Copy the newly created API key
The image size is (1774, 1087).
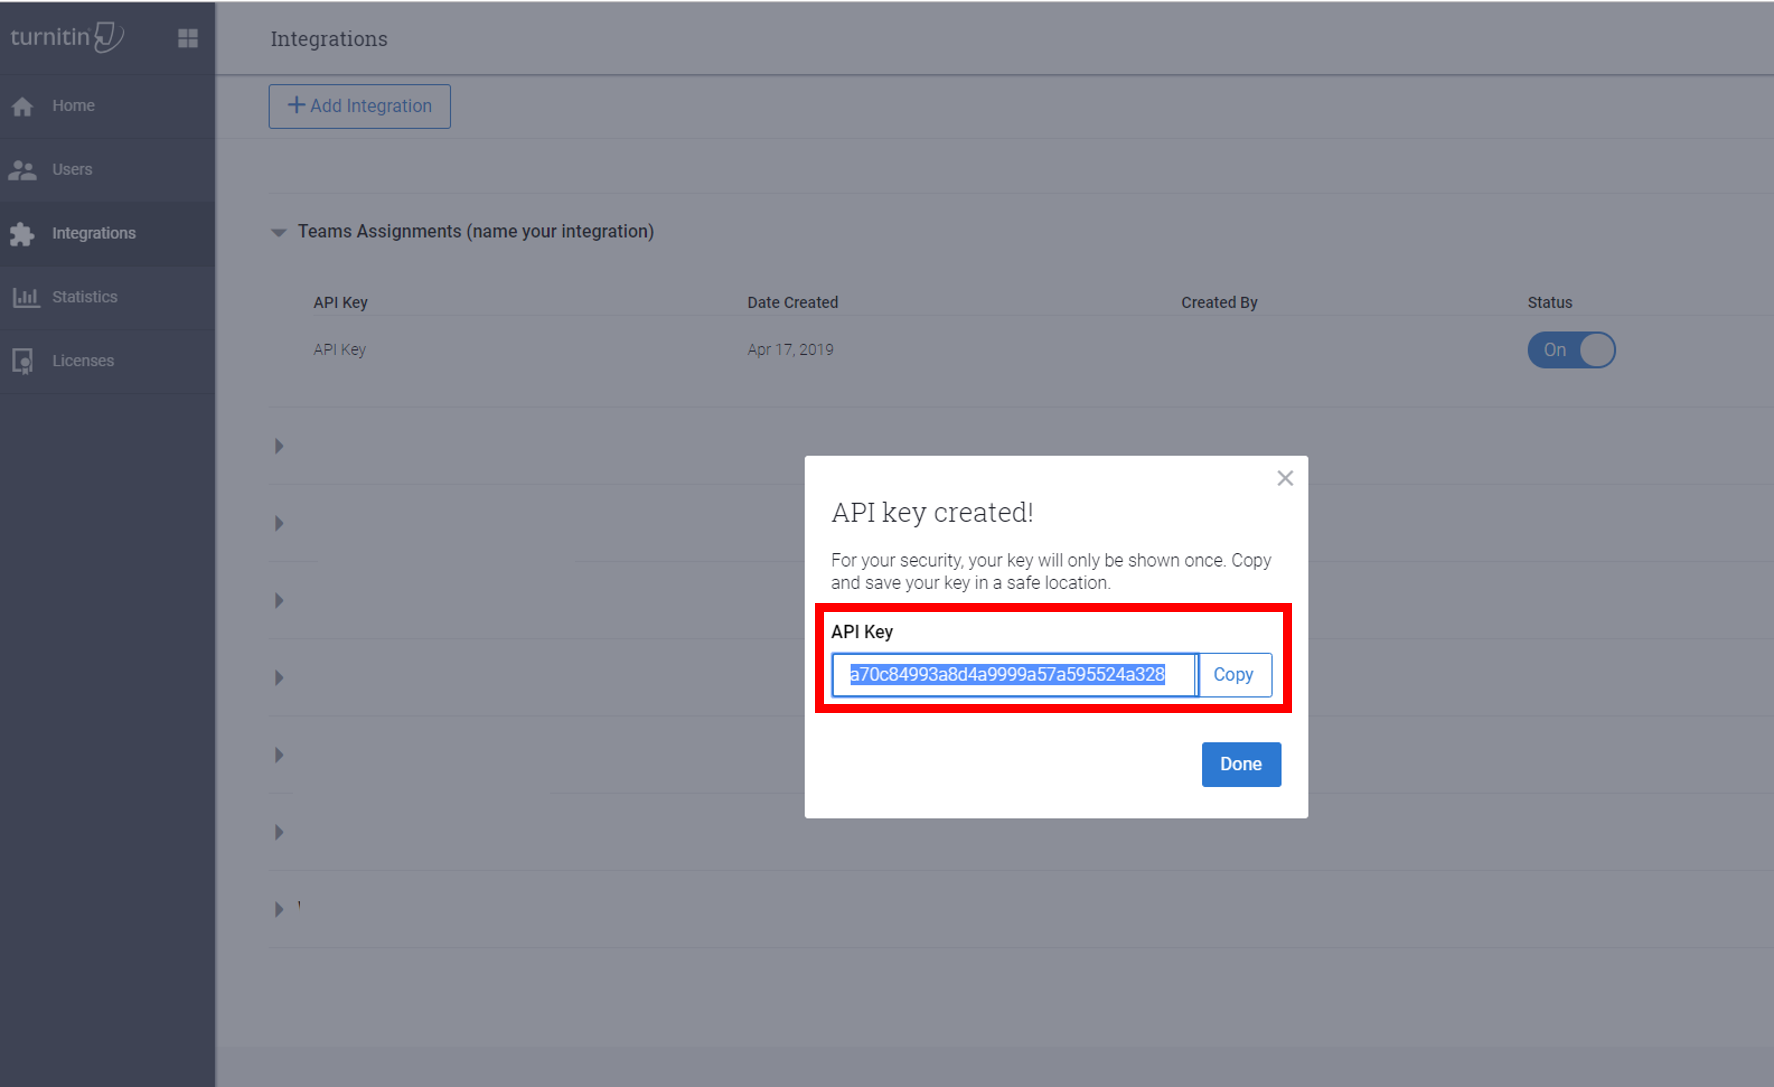1233,674
